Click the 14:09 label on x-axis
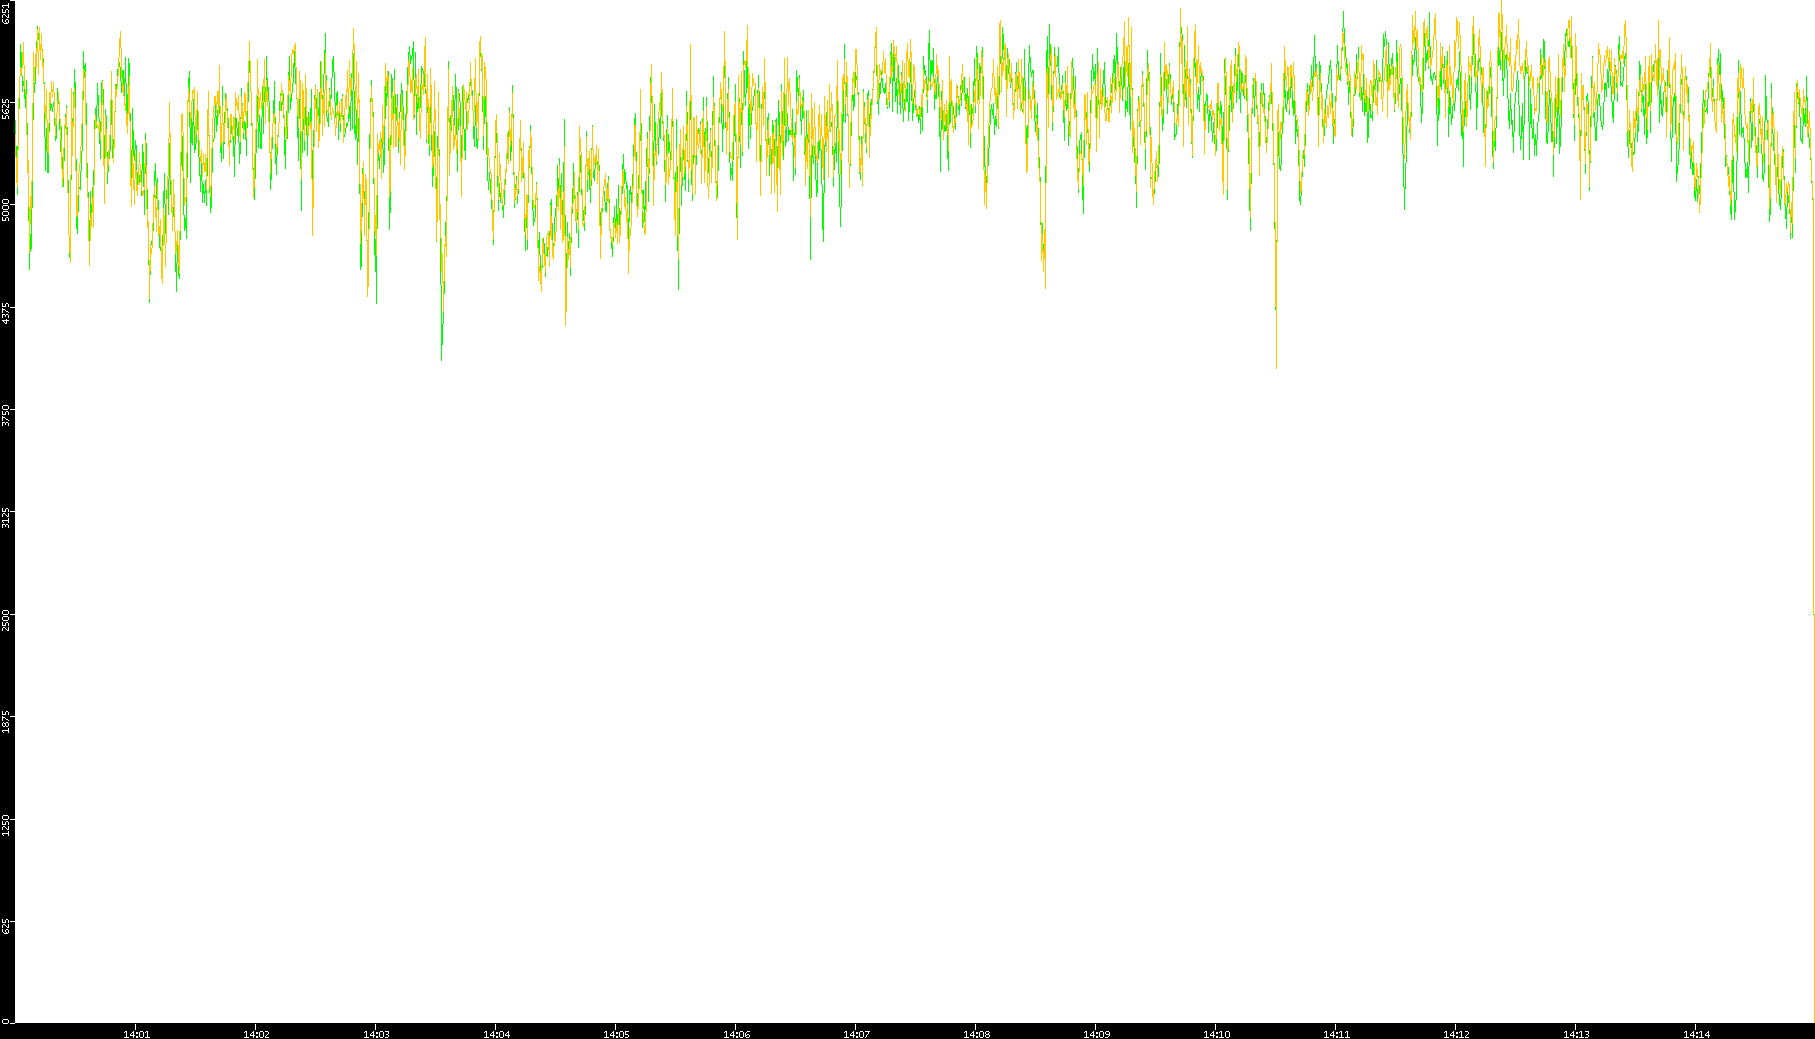Screen dimensions: 1815x1039 click(1096, 1034)
